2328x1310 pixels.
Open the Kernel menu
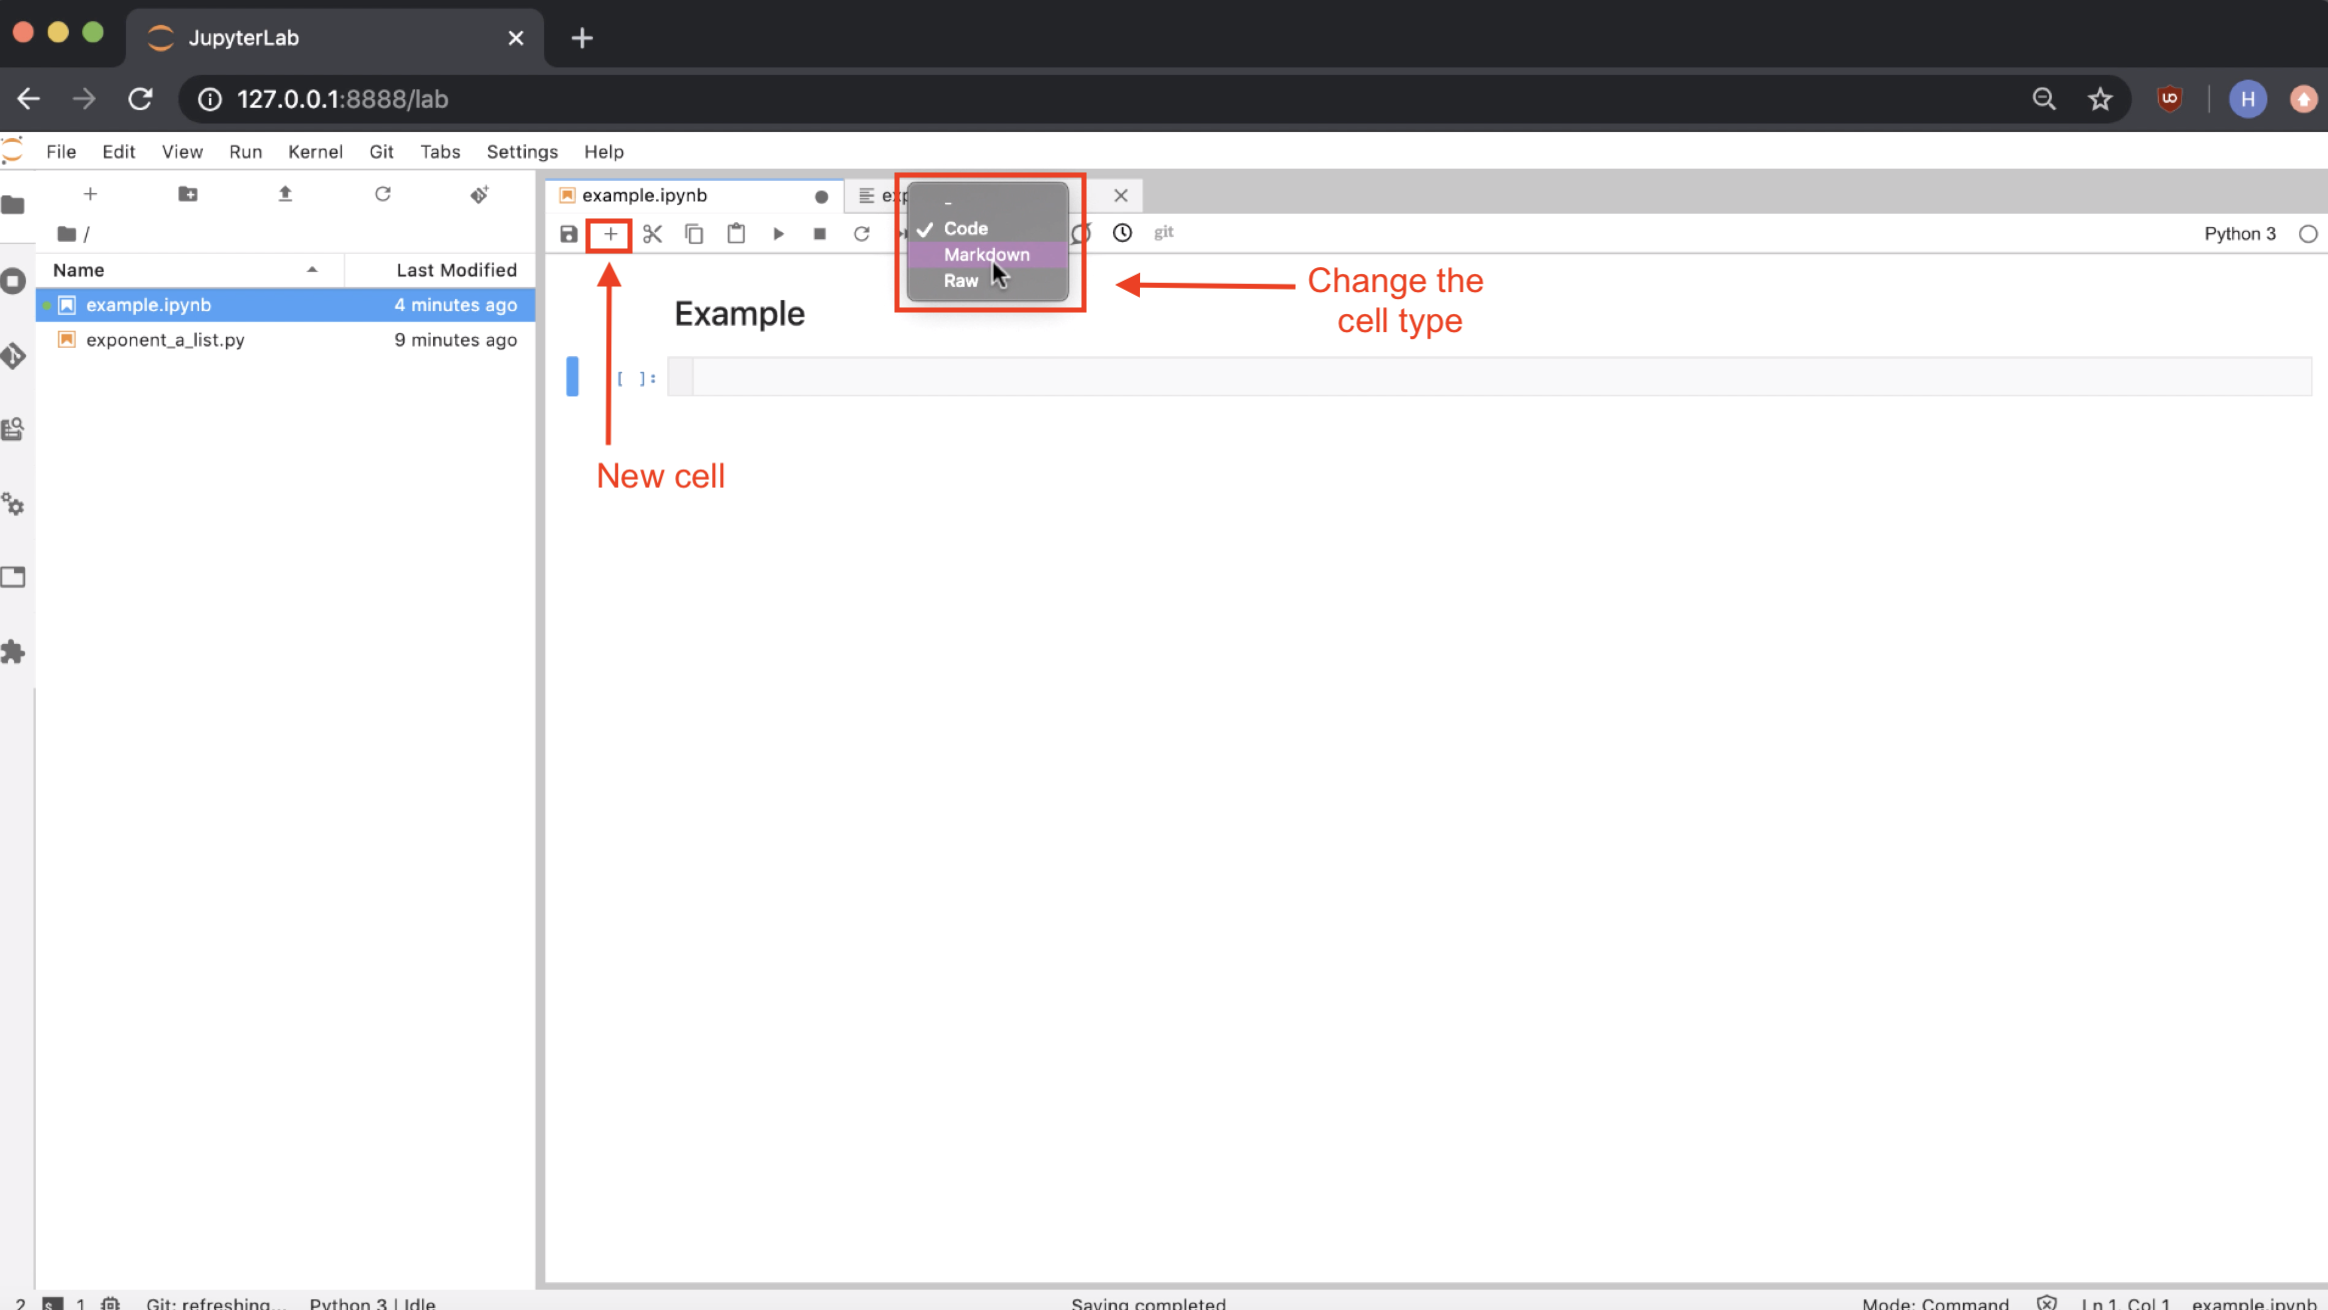pyautogui.click(x=315, y=152)
